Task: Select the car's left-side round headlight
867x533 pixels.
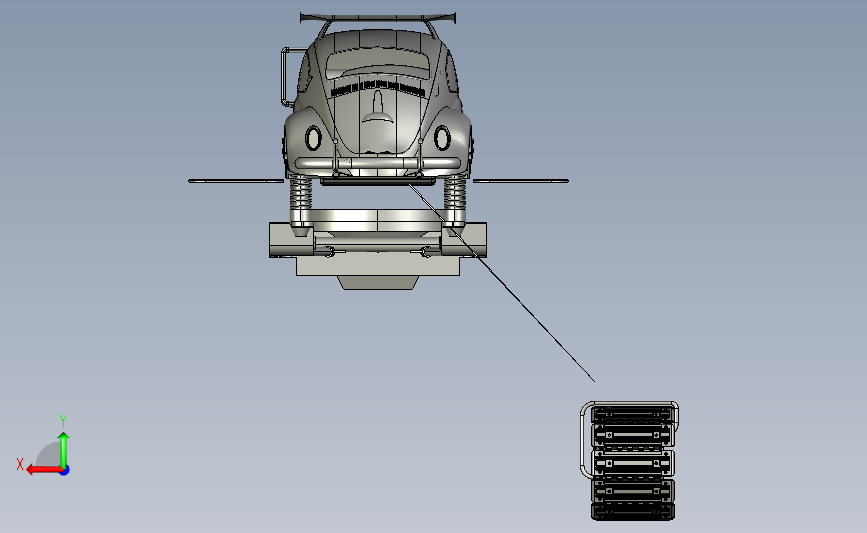Action: [313, 138]
